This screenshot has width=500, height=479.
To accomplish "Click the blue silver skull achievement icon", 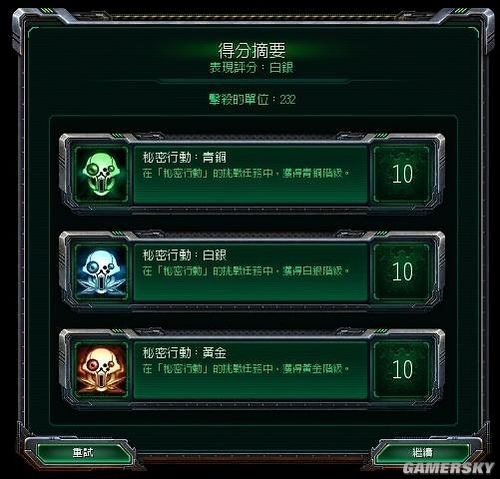I will (x=101, y=272).
